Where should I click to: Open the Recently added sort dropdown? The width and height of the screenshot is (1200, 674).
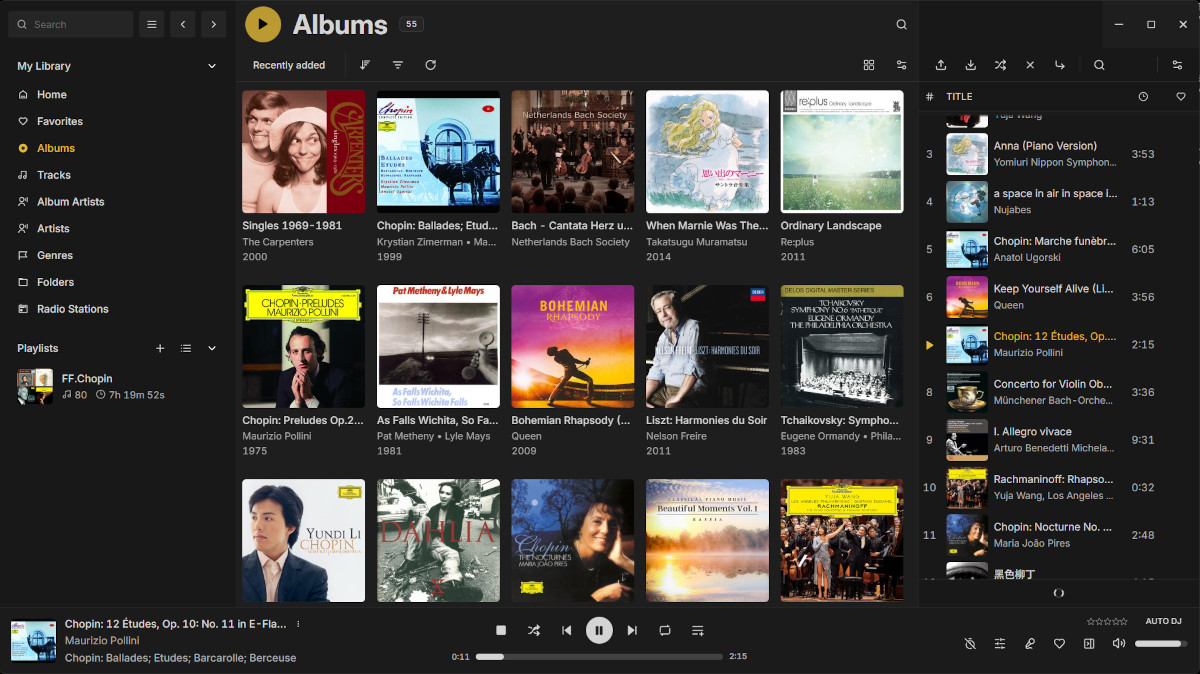[289, 65]
